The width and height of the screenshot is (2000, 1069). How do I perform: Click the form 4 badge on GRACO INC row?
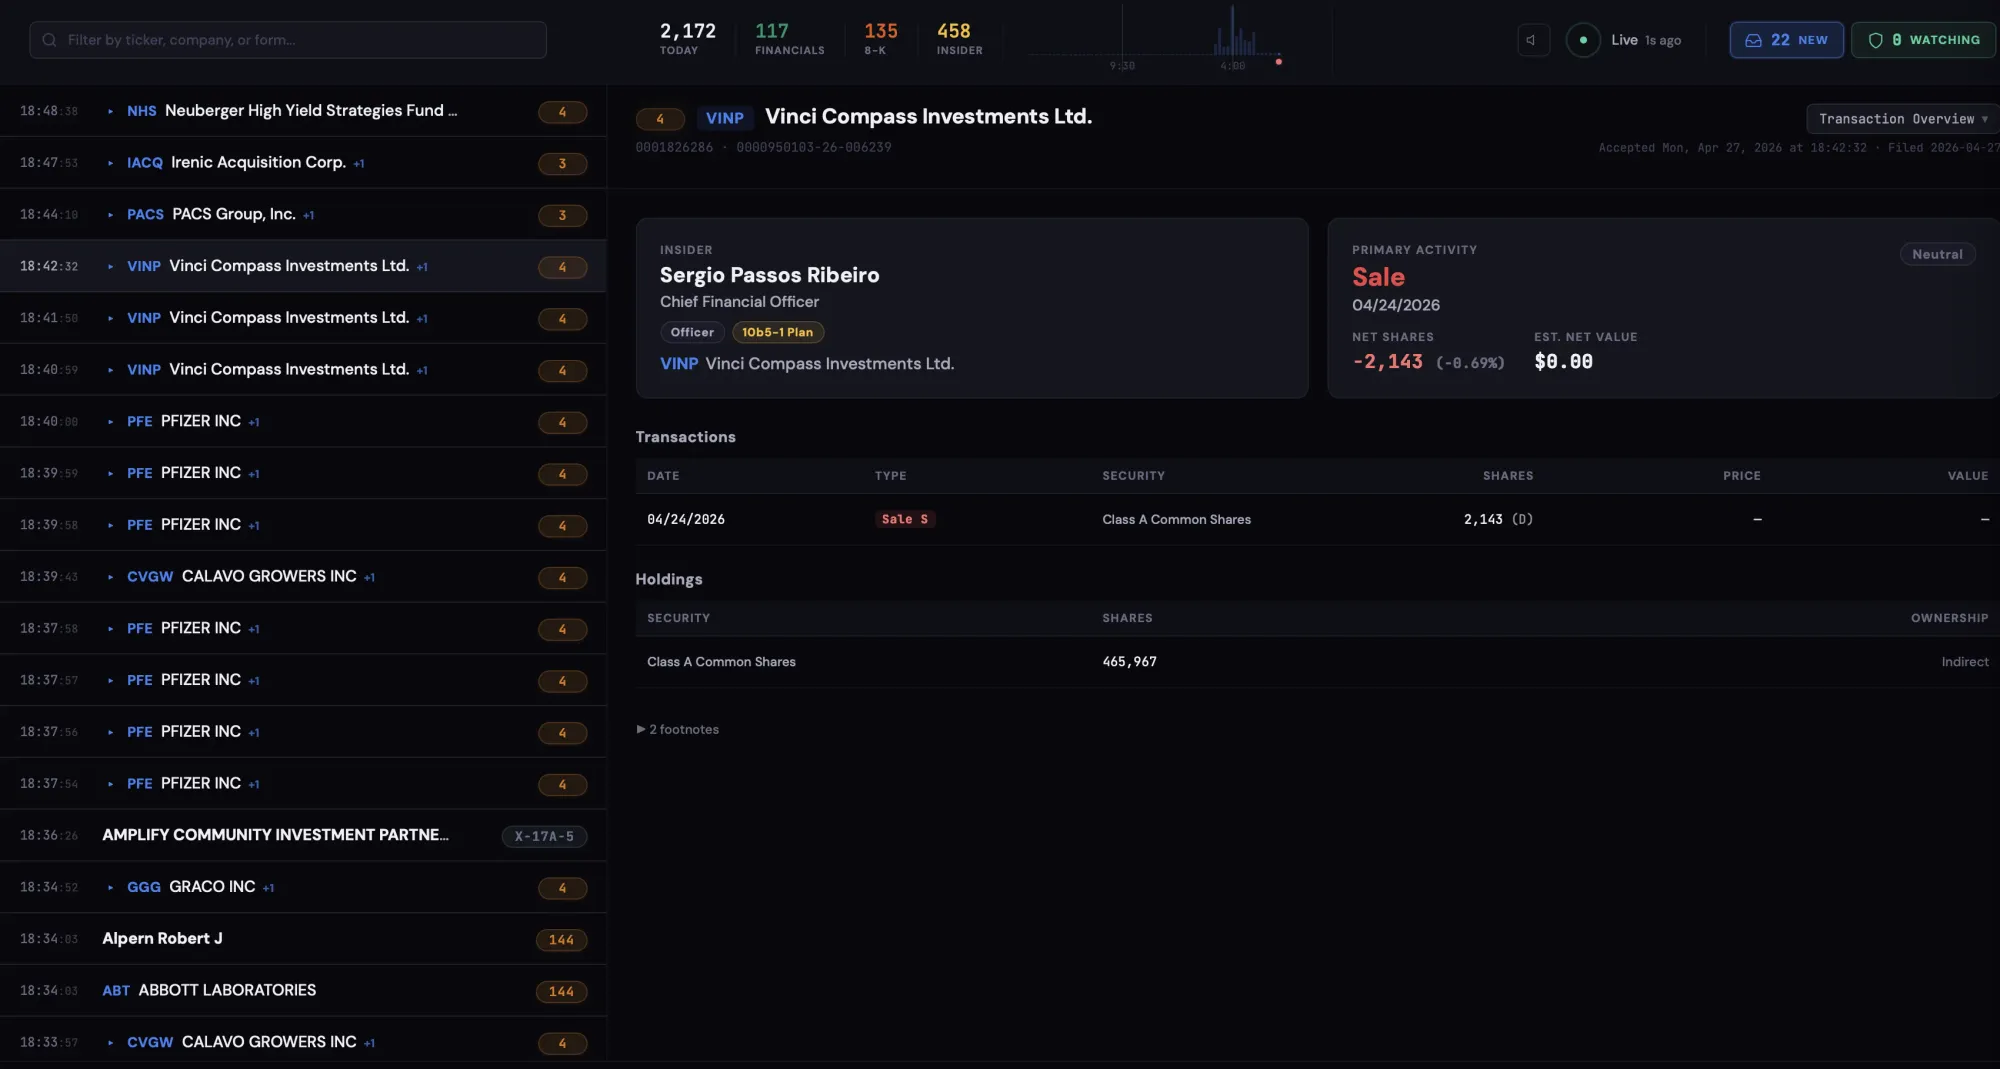(562, 888)
